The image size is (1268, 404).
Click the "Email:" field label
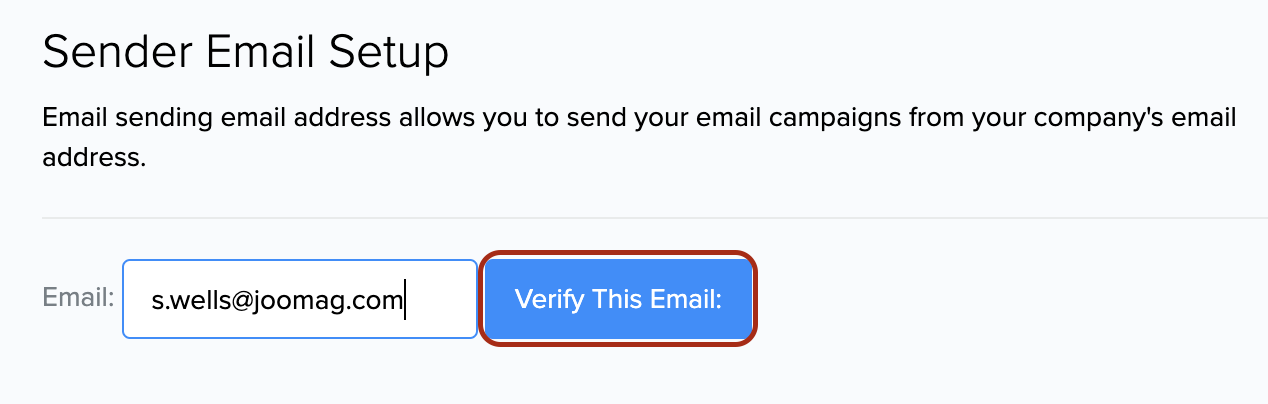coord(78,297)
